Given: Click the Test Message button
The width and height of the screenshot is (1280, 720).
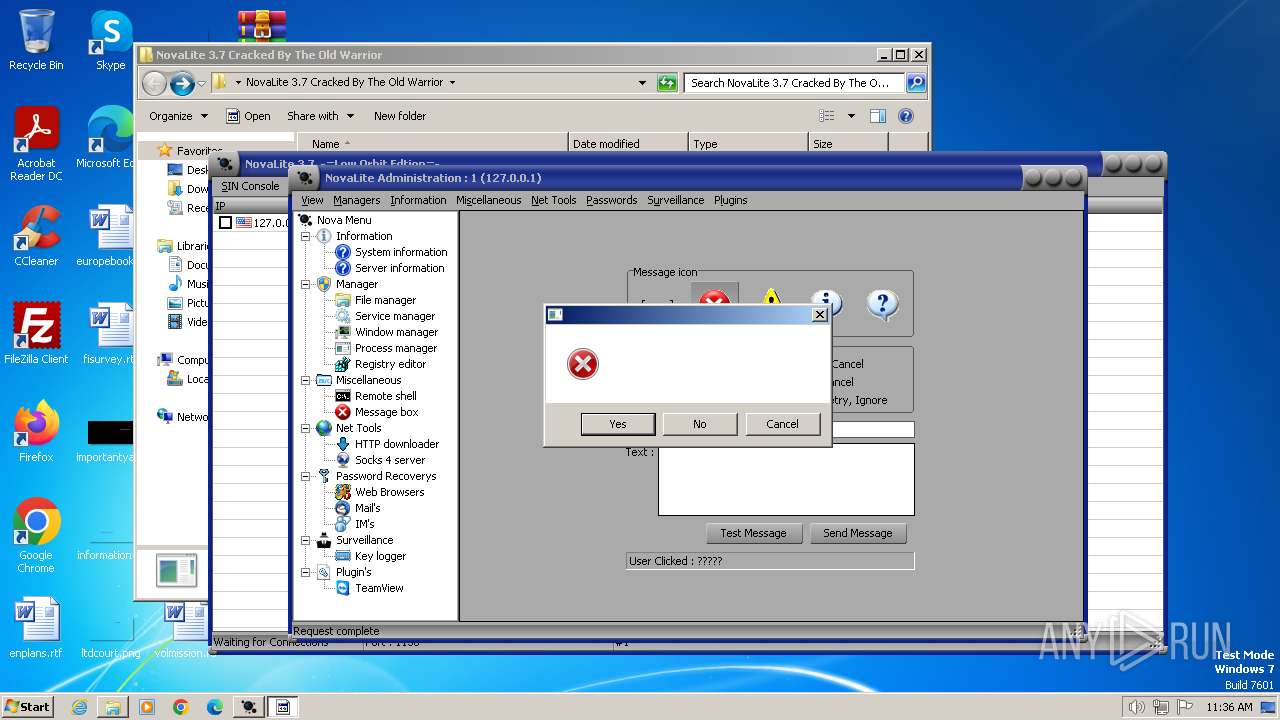Looking at the screenshot, I should 753,533.
